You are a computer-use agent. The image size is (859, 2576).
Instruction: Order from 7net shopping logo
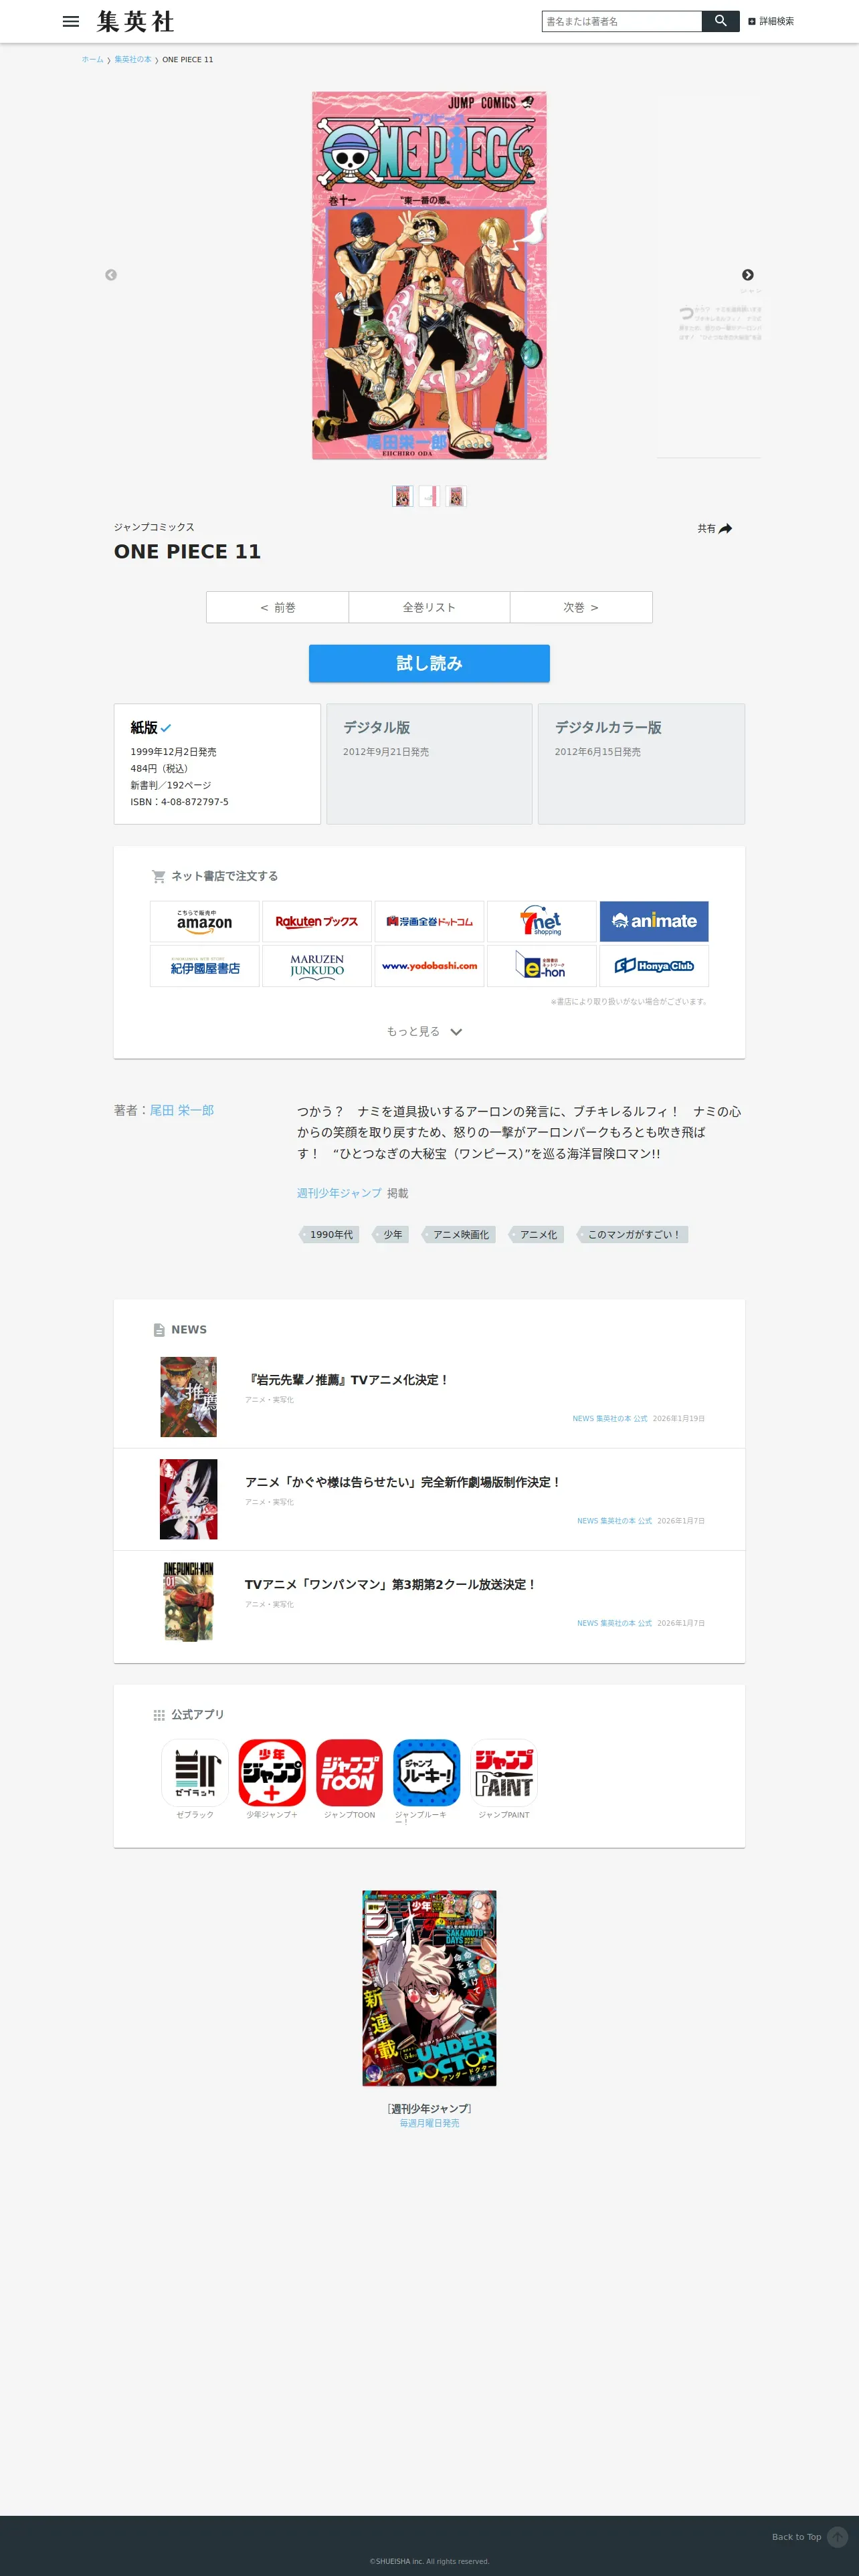(541, 921)
